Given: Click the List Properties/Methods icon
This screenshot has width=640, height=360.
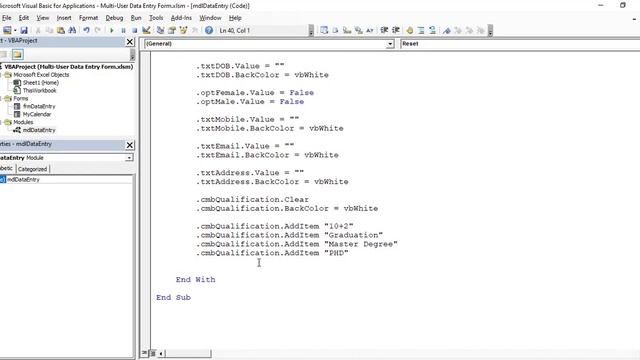Looking at the screenshot, I should 324,30.
